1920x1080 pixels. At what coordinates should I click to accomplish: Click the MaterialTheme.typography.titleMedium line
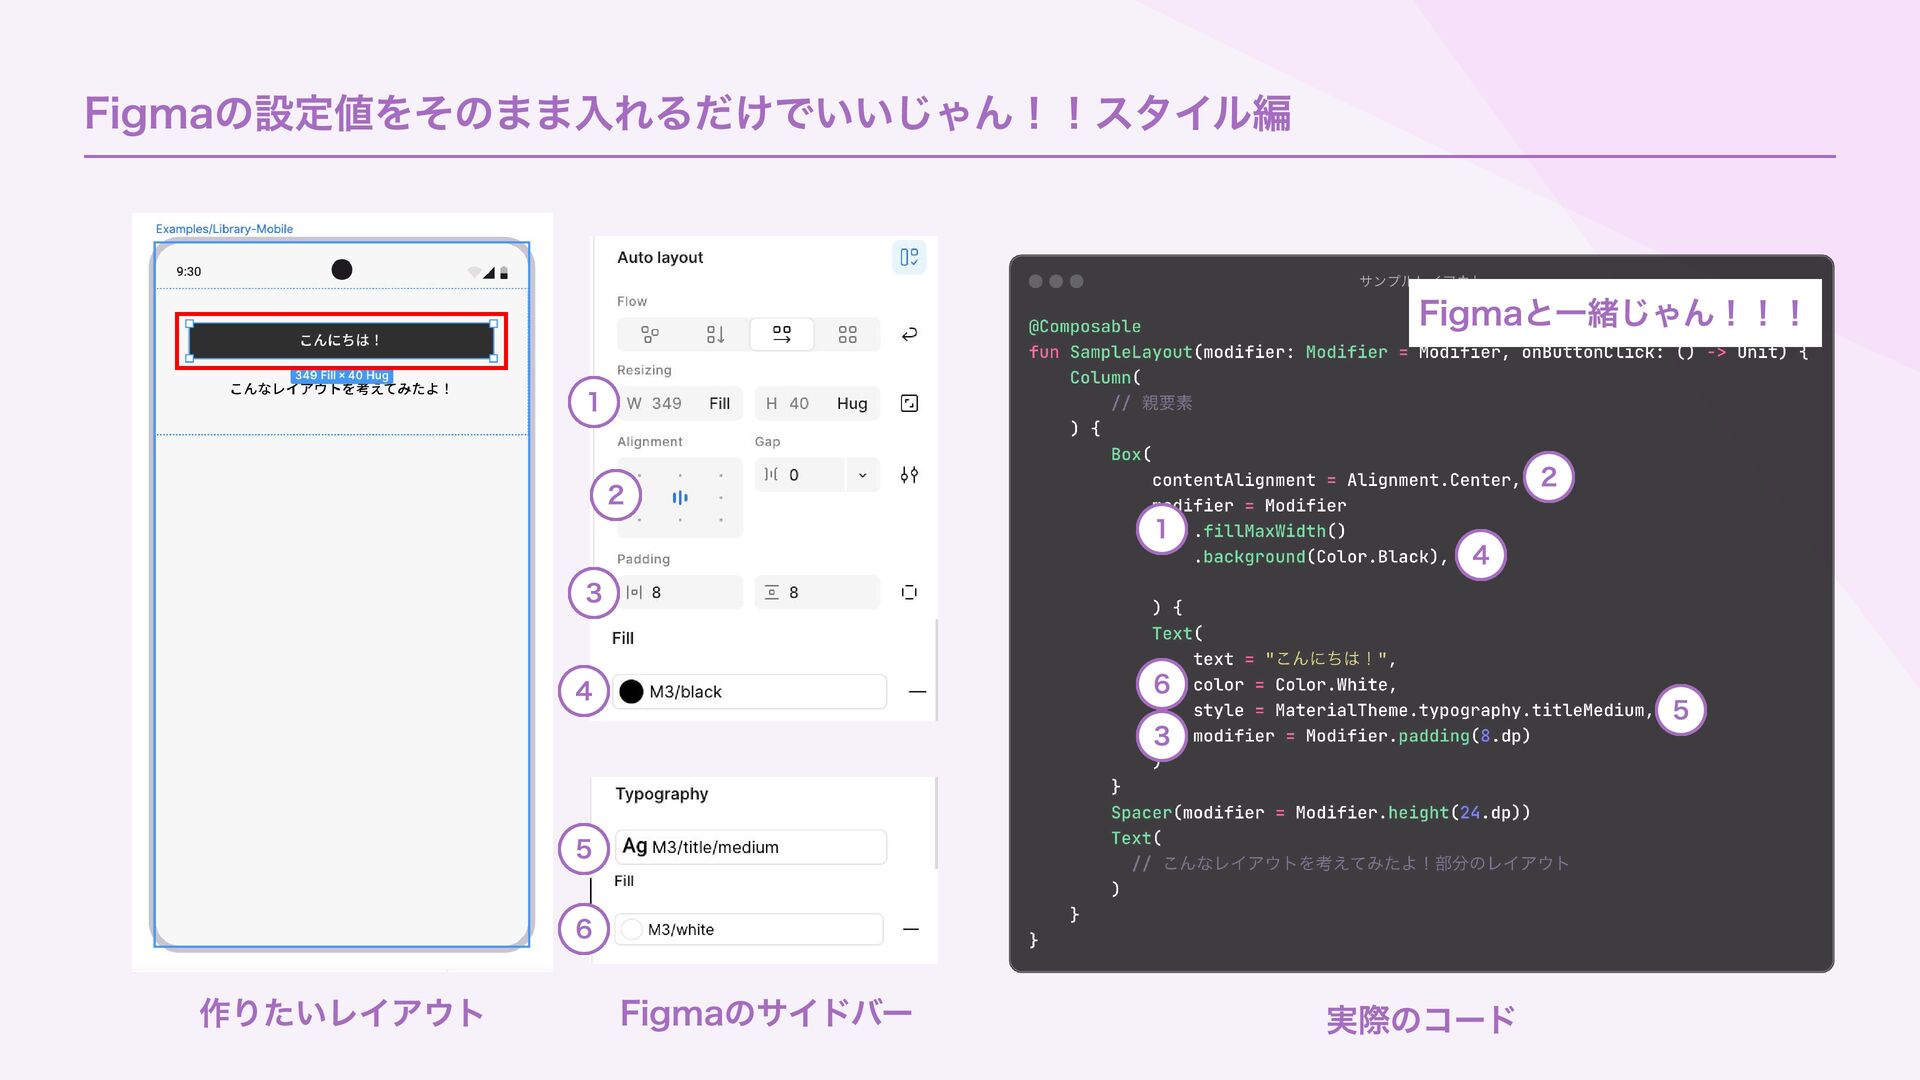(x=1423, y=710)
